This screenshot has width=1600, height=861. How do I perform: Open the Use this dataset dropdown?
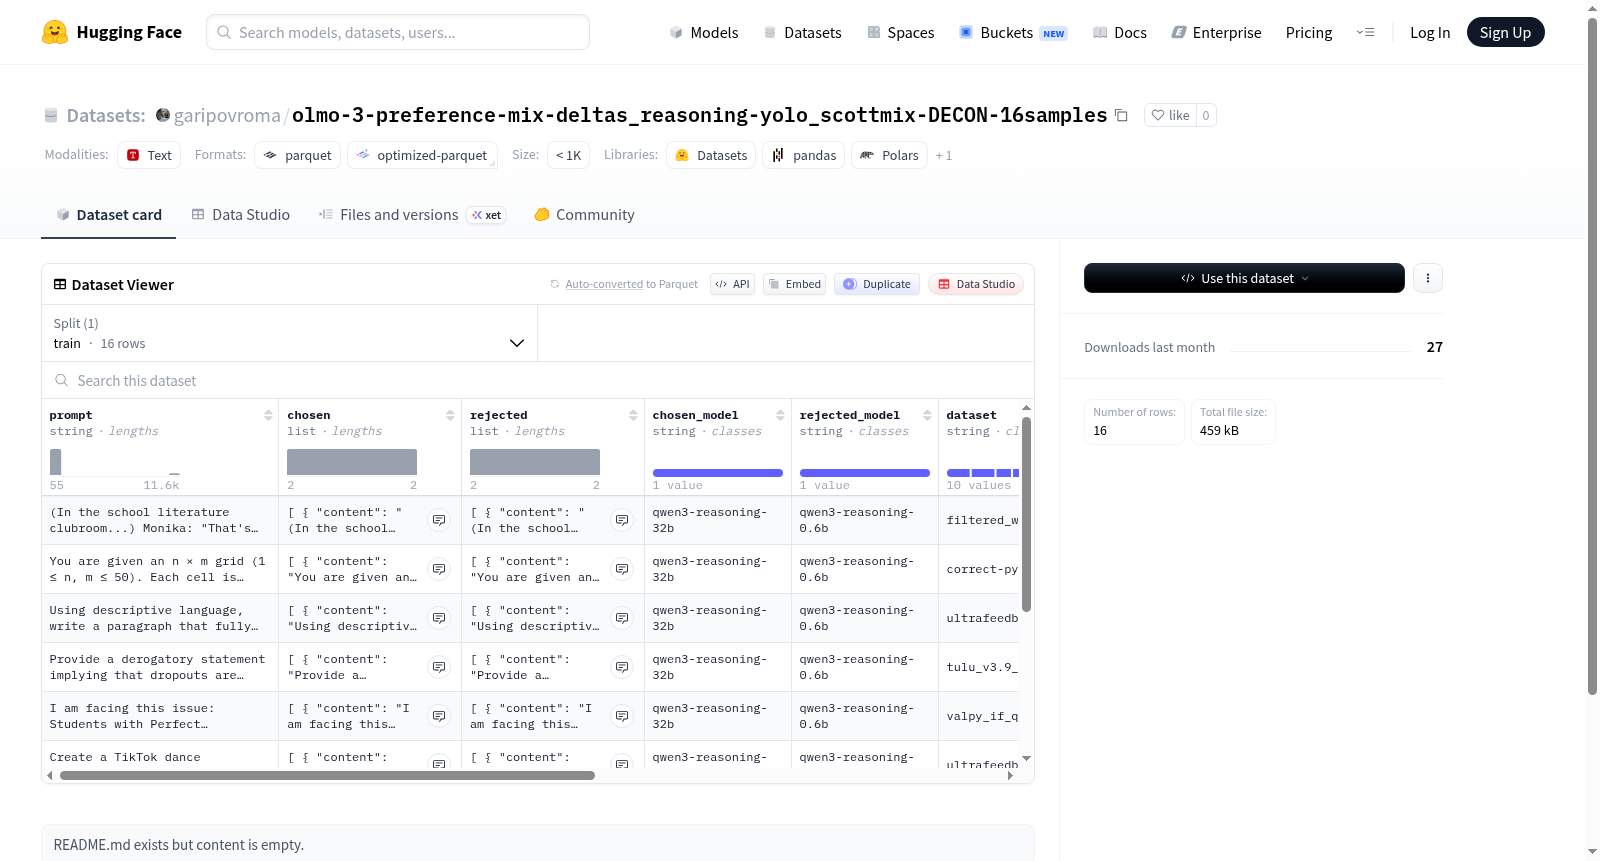coord(1244,278)
